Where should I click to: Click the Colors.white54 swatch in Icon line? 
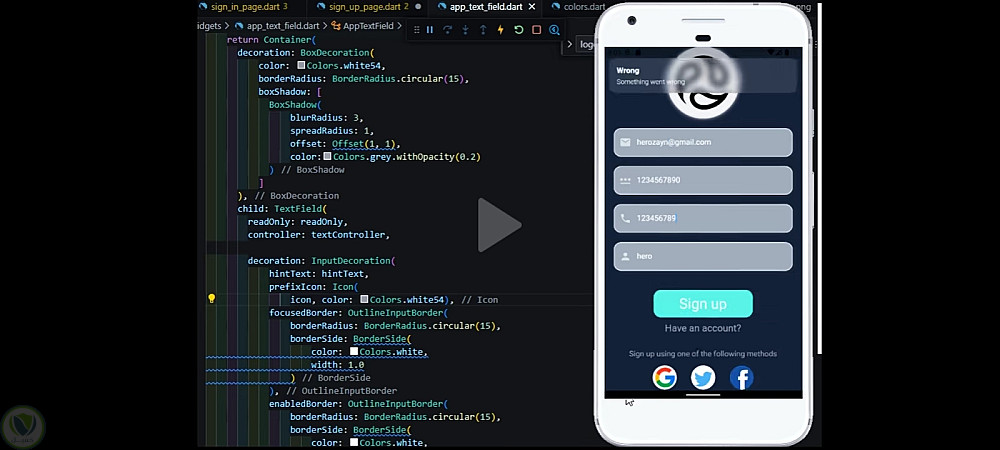364,299
